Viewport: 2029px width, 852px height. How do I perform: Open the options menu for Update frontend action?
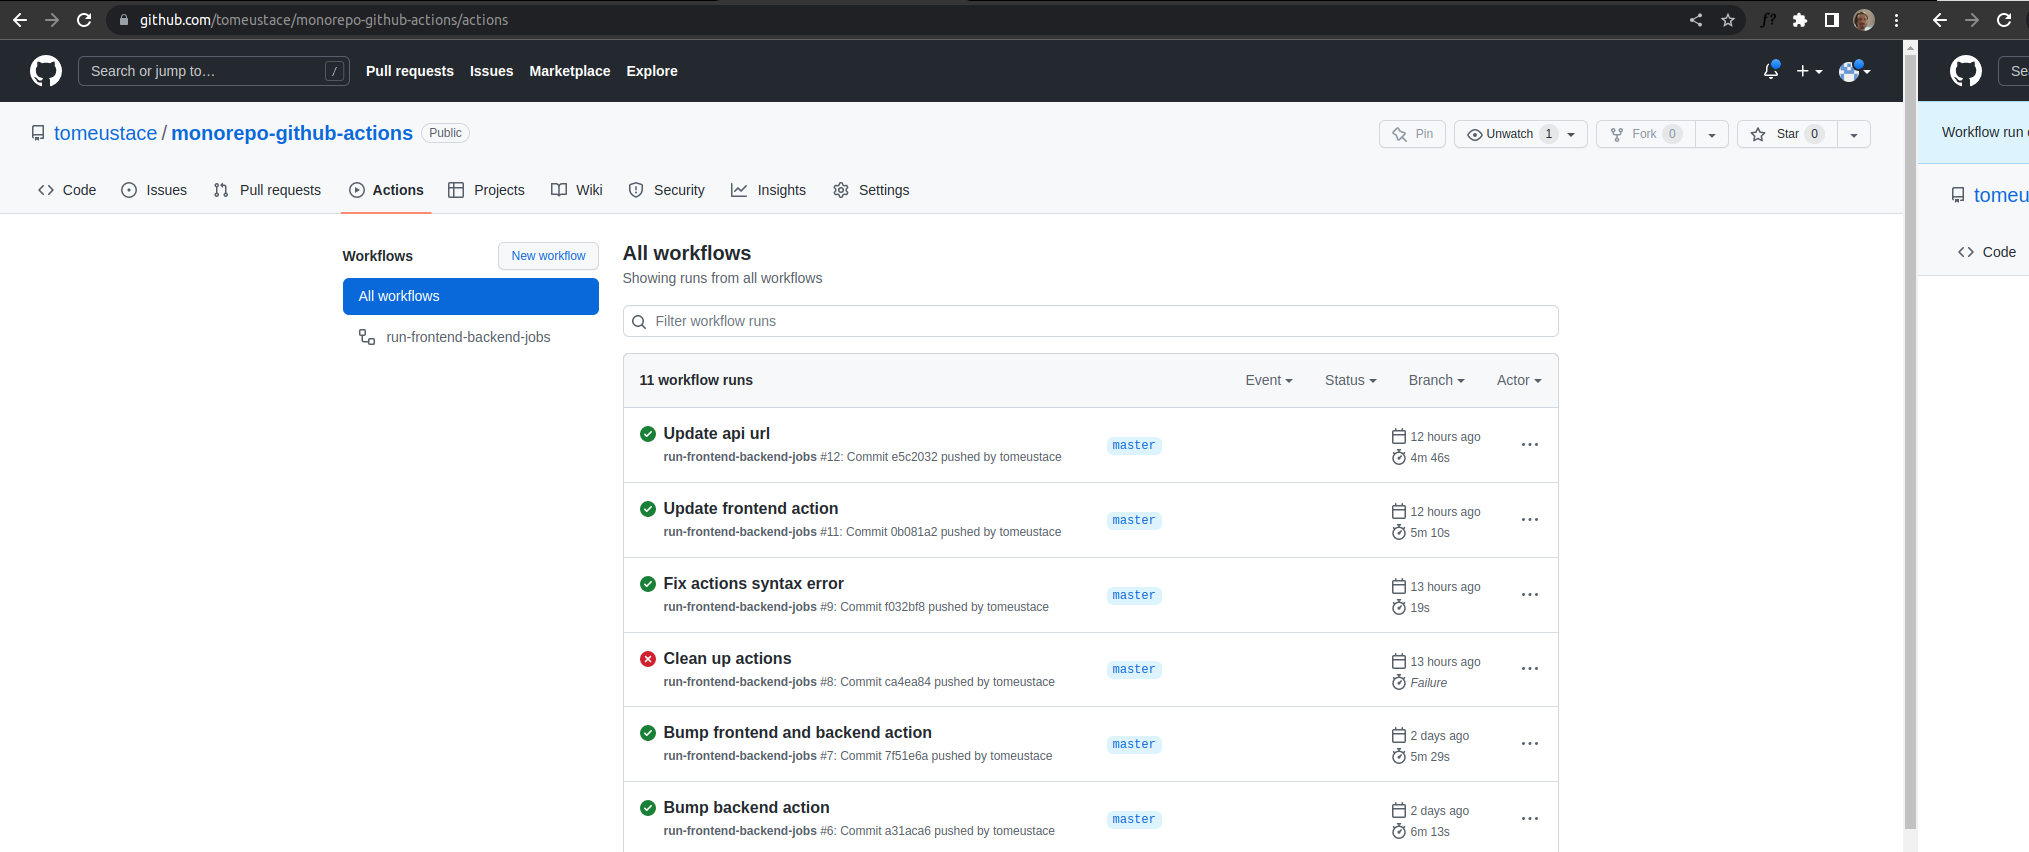pyautogui.click(x=1530, y=520)
